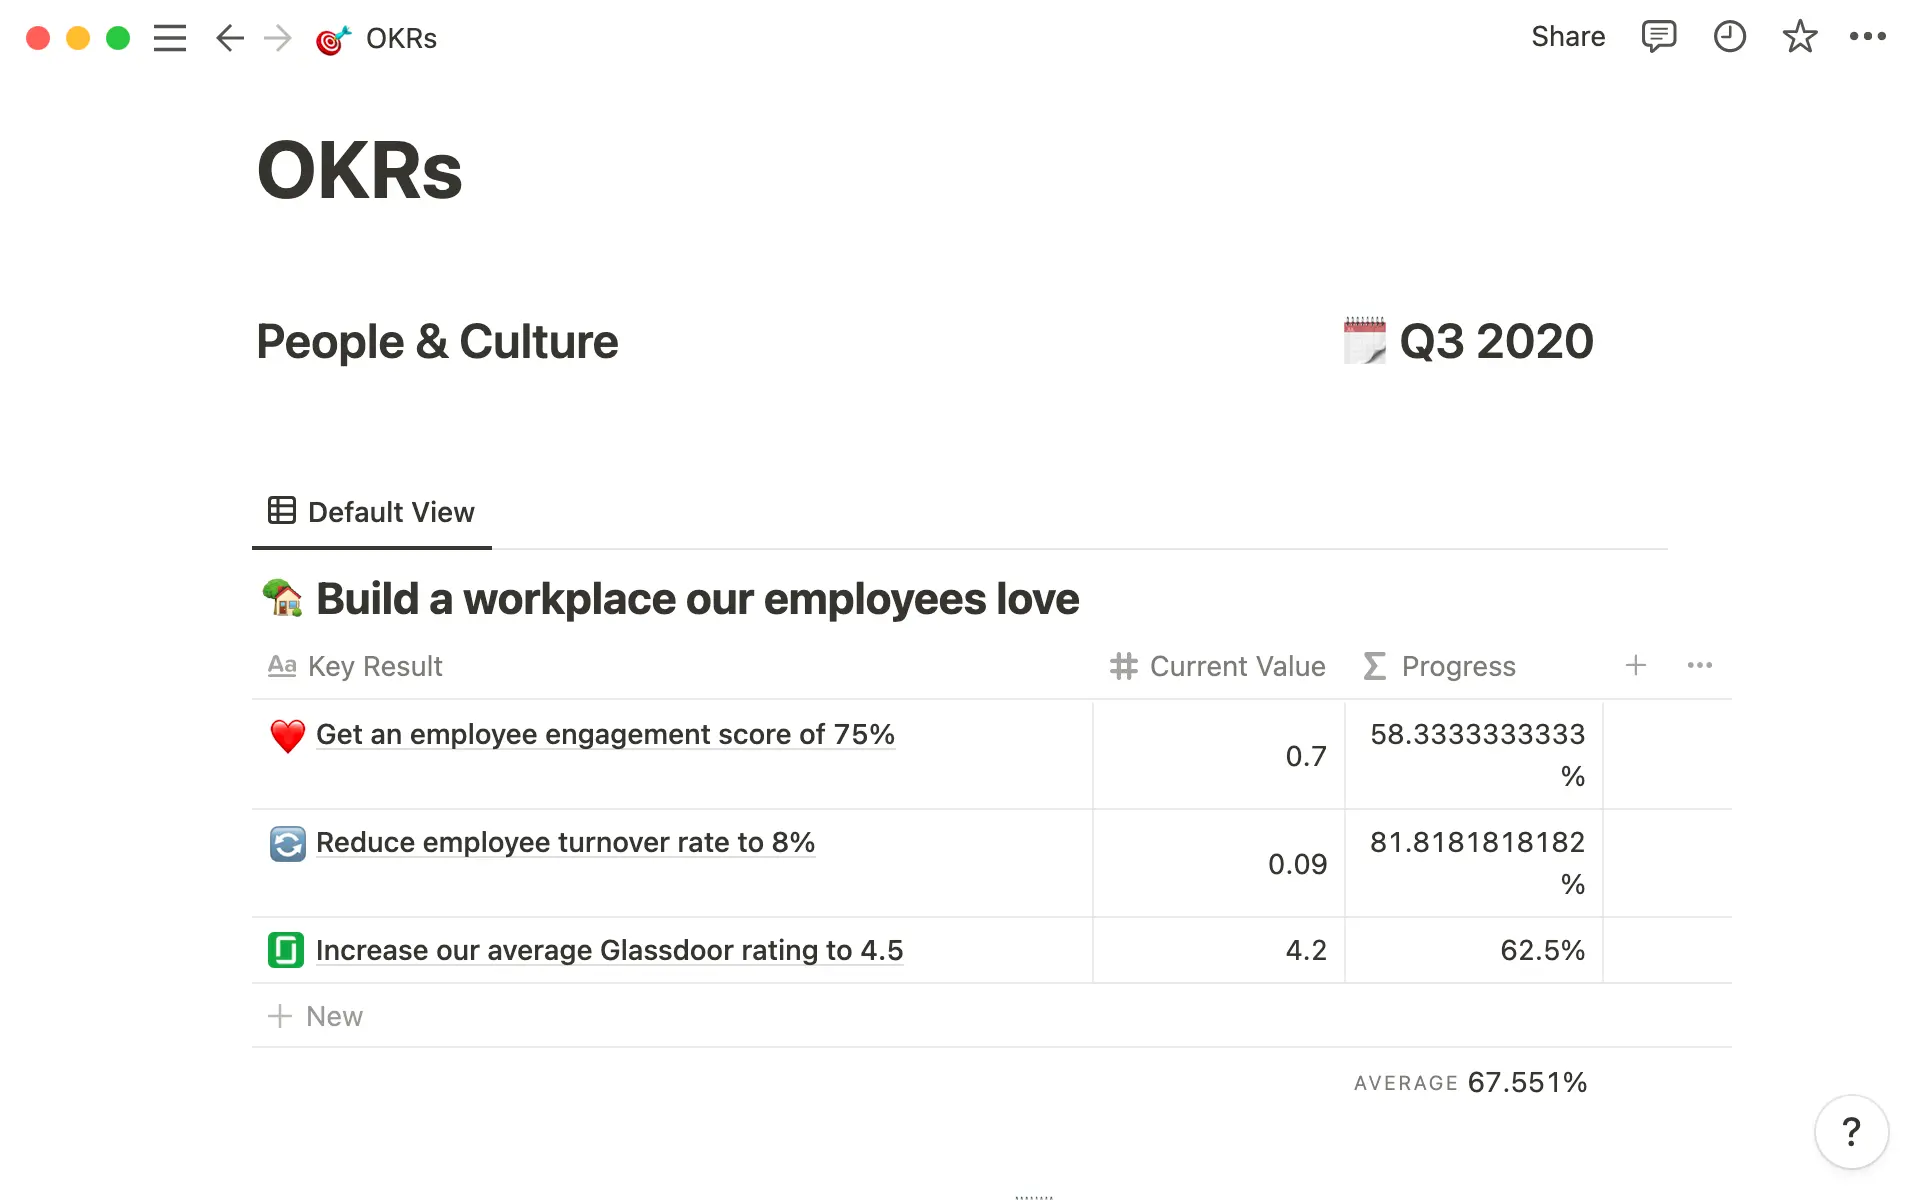The height and width of the screenshot is (1200, 1920).
Task: Add a new property column with plus
Action: click(1636, 665)
